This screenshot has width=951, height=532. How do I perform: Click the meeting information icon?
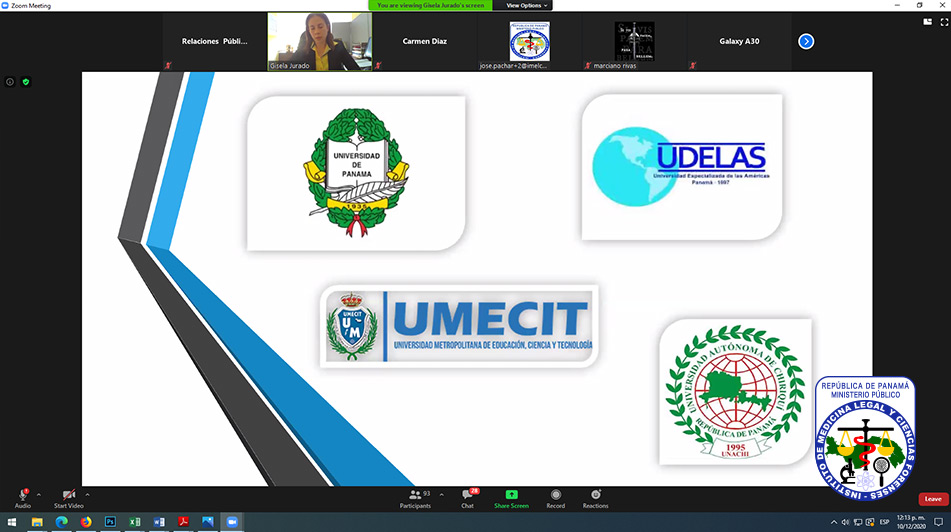pos(10,82)
